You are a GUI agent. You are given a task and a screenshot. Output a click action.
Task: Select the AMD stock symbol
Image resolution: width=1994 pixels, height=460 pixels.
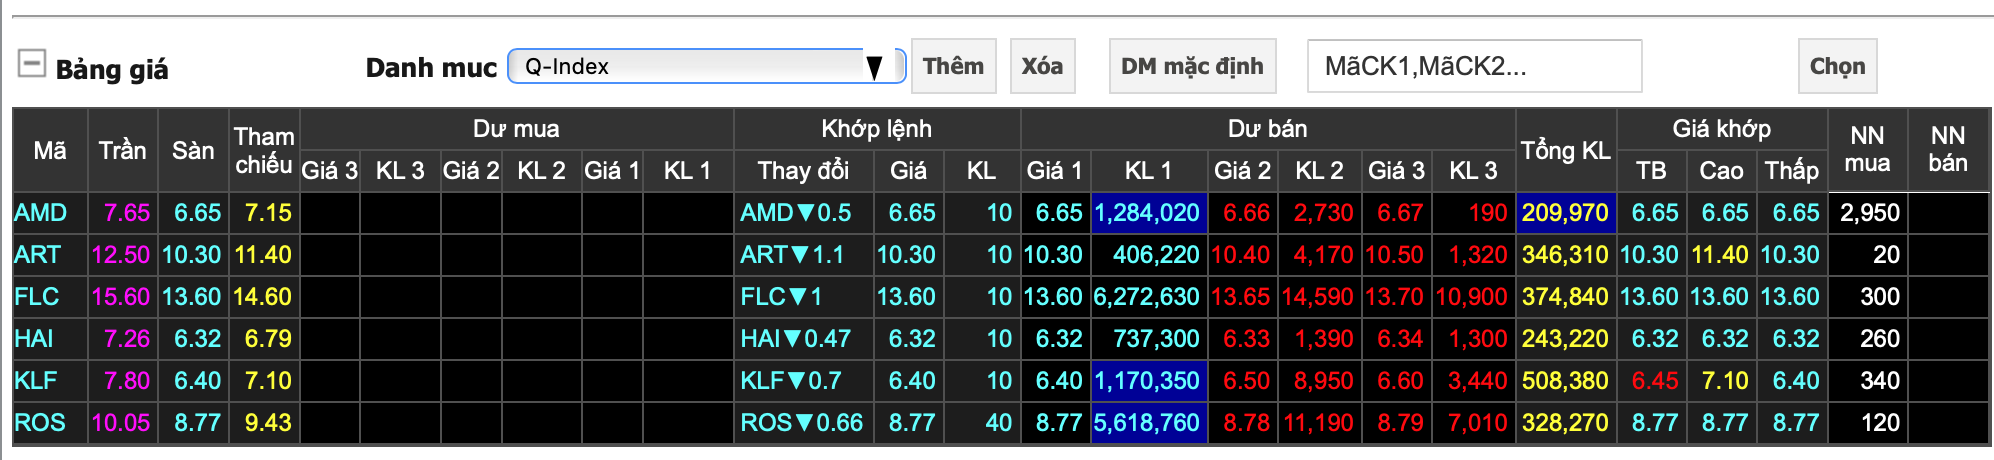pyautogui.click(x=41, y=213)
